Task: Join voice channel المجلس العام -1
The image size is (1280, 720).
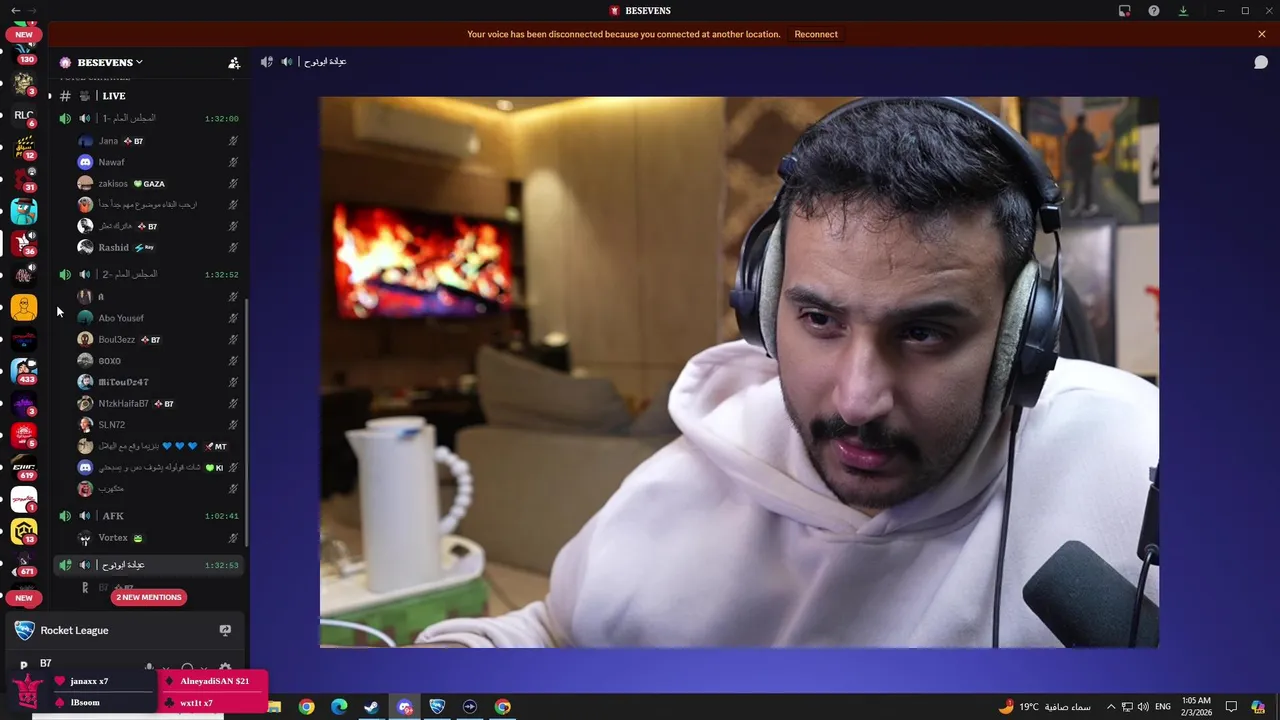Action: coord(148,118)
